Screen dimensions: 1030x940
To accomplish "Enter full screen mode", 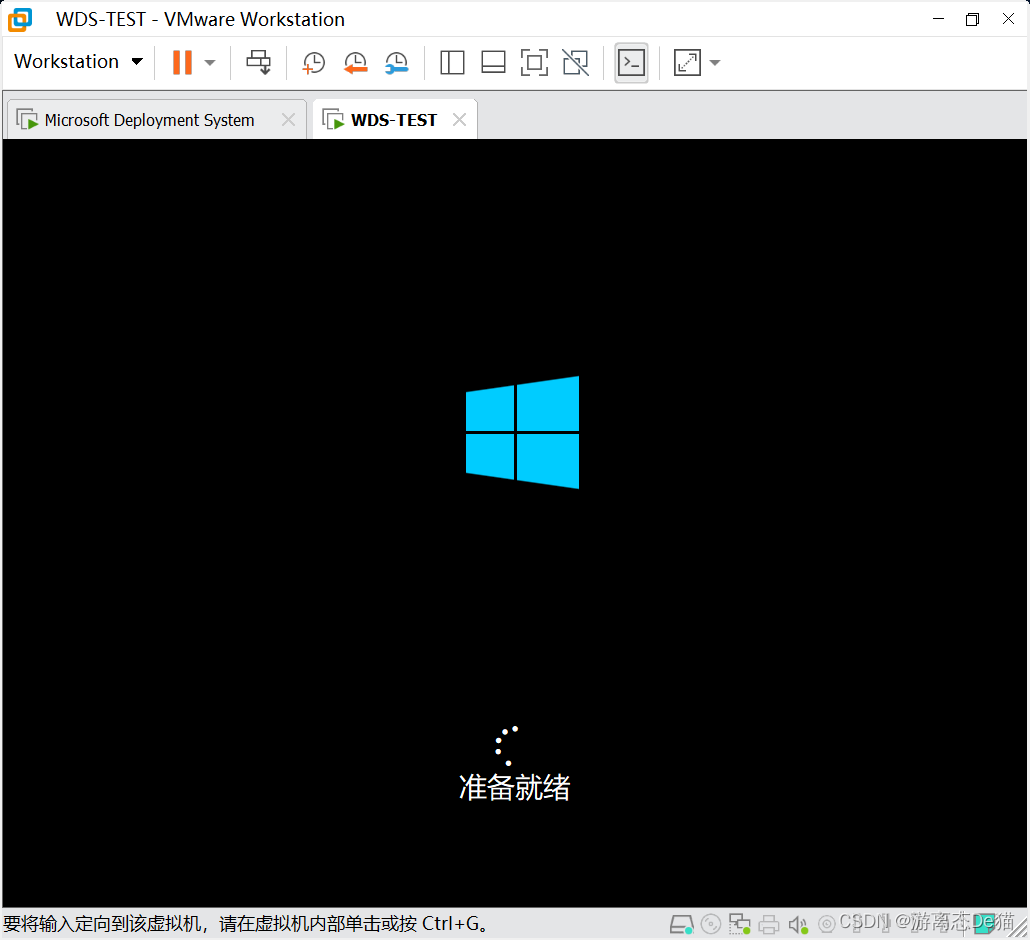I will (x=534, y=62).
